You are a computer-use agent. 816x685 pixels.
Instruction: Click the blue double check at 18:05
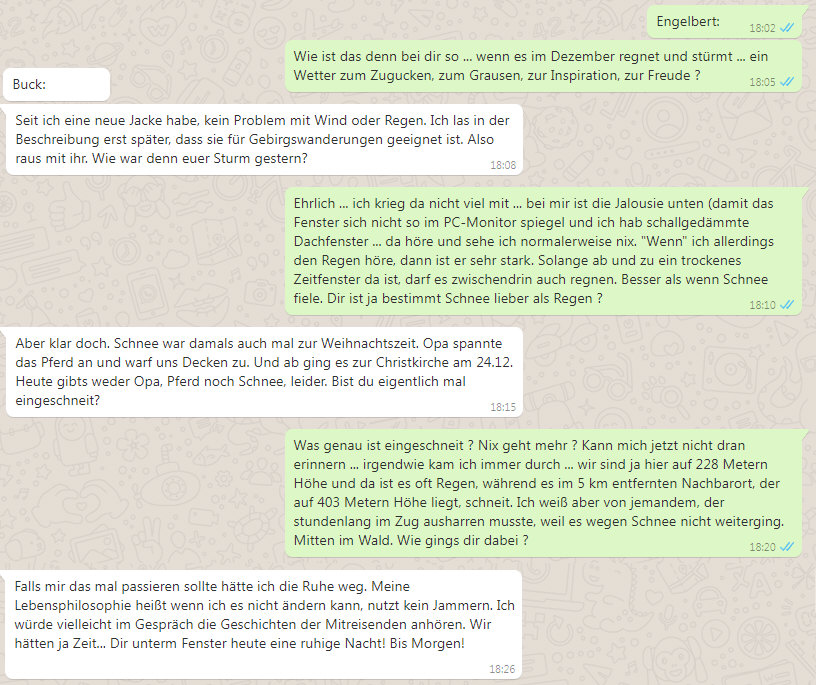[787, 82]
